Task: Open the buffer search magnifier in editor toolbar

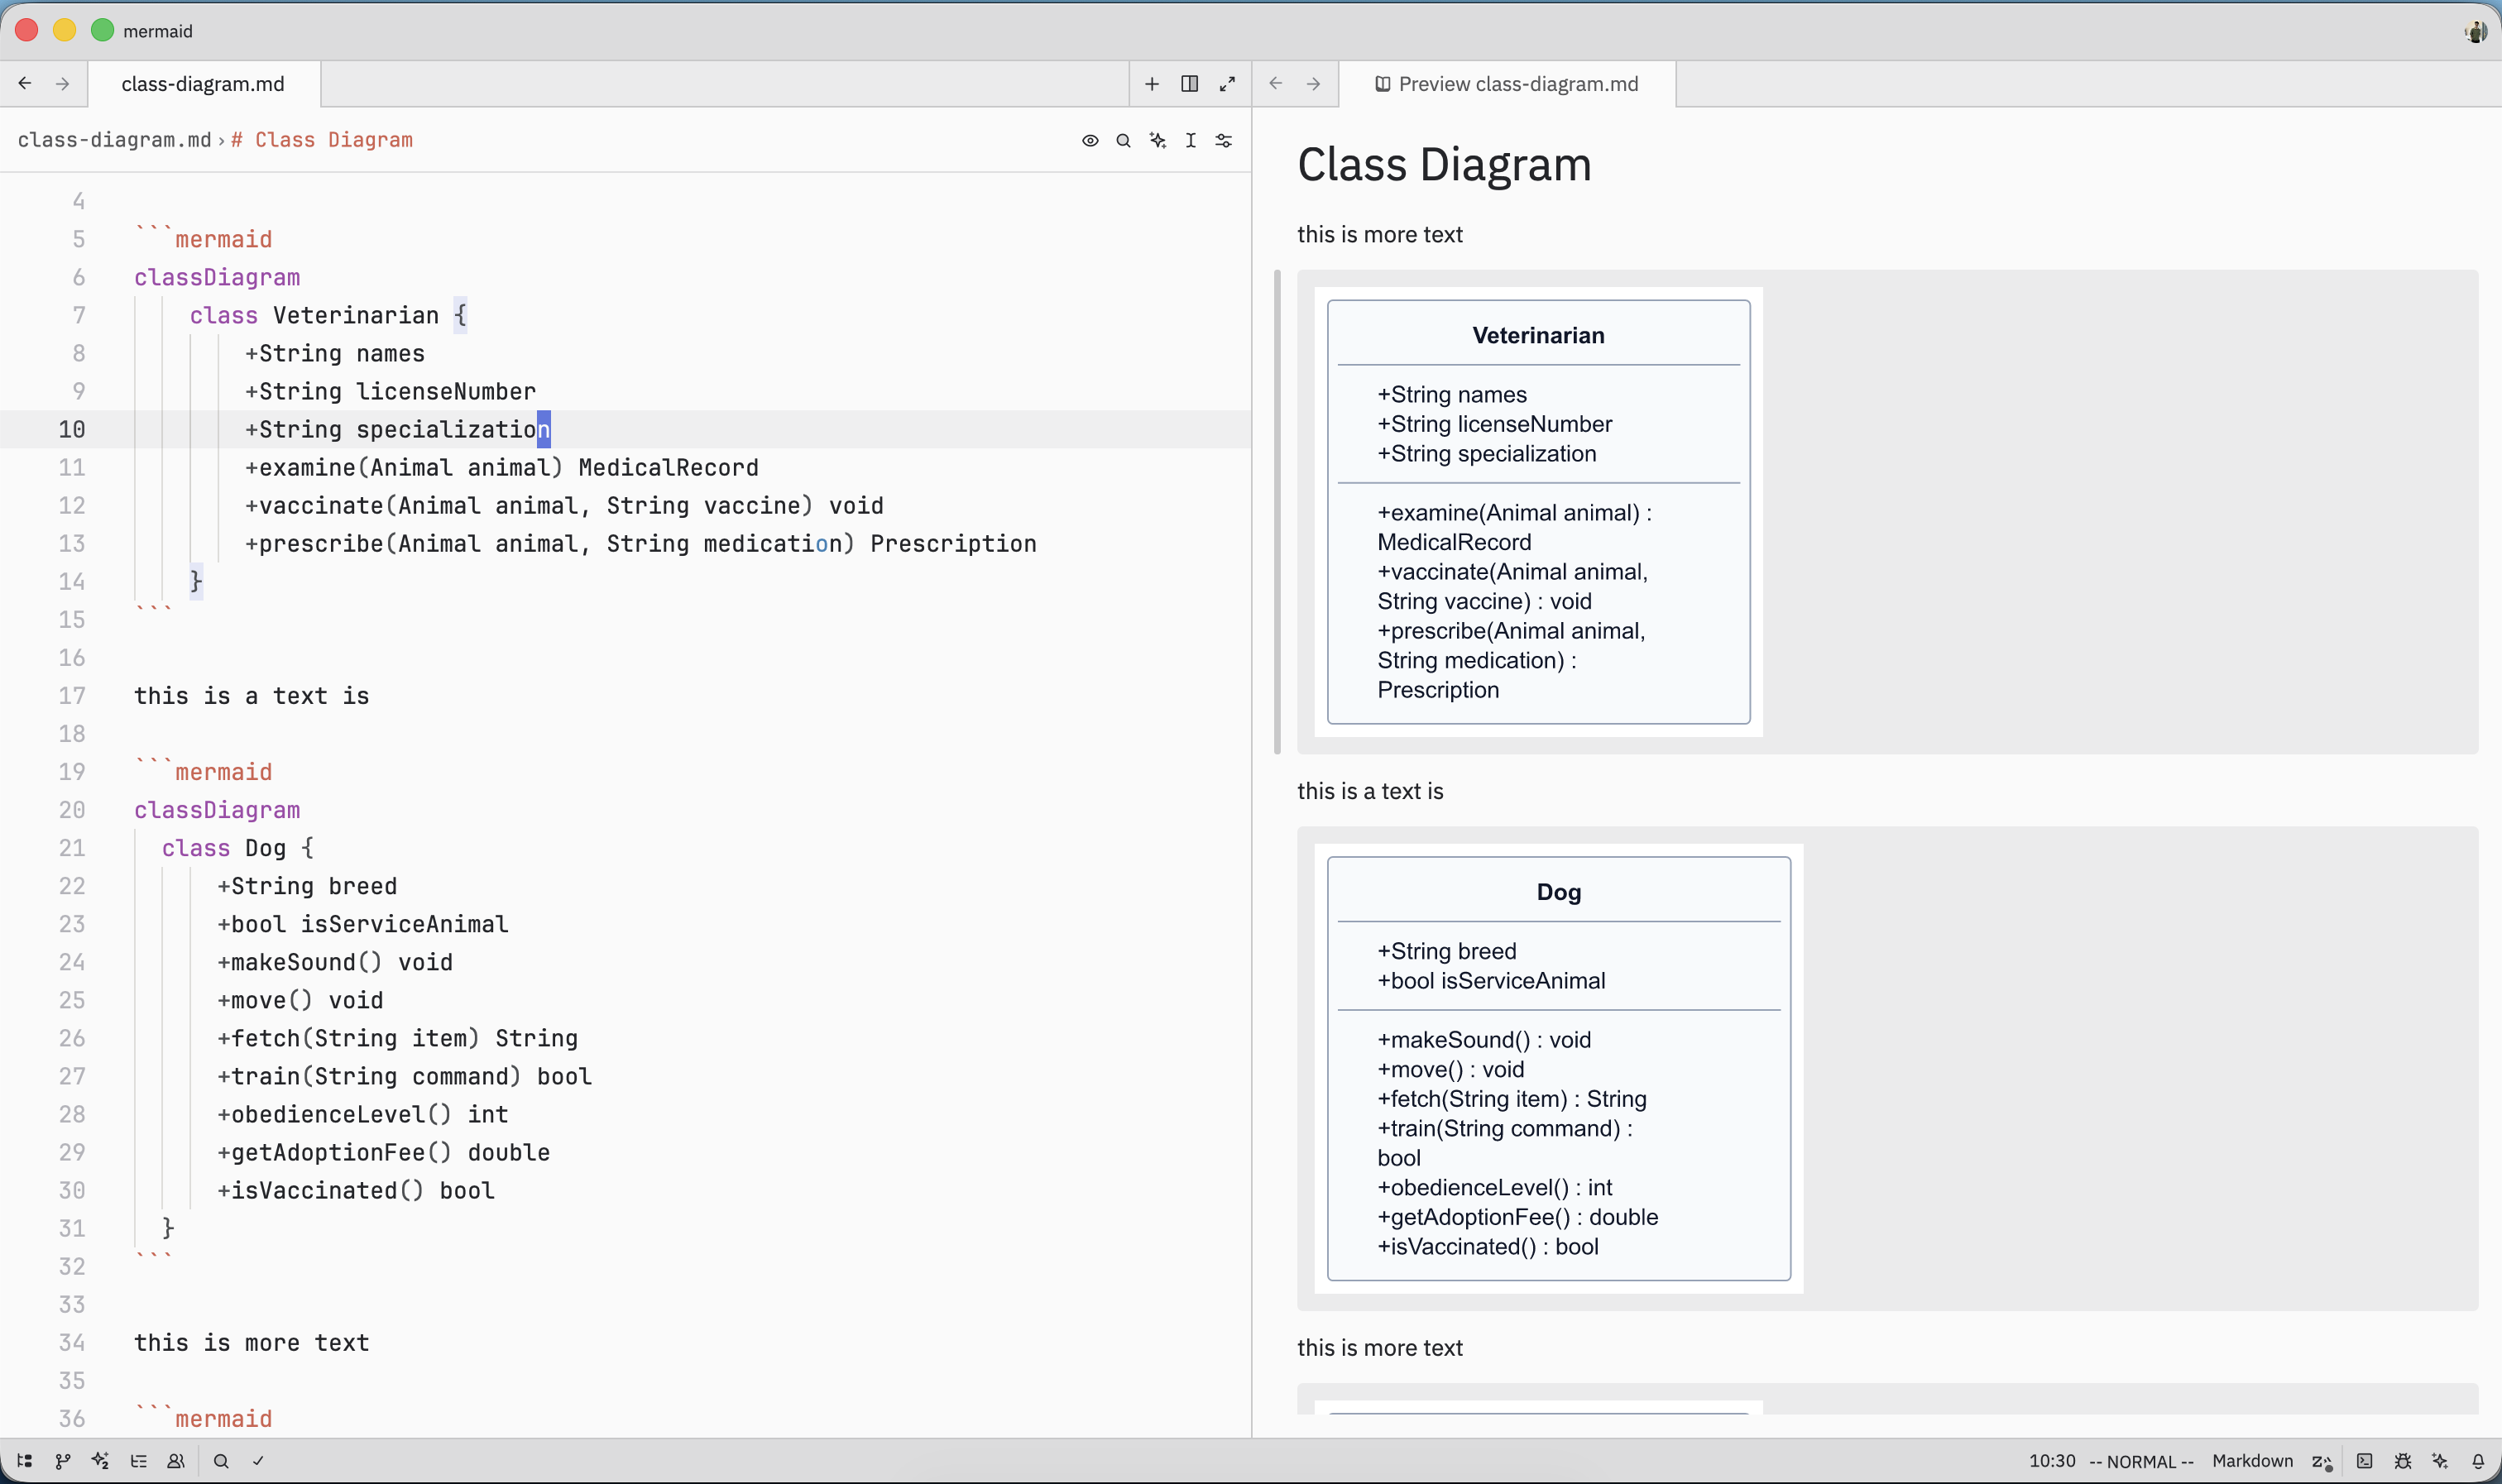Action: [x=1122, y=140]
